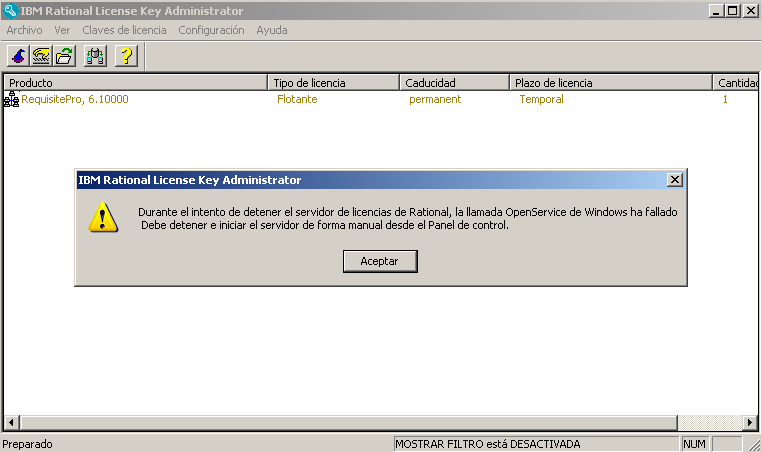Click the application key icon in title bar
Screen dimensions: 762x452
(x=10, y=10)
